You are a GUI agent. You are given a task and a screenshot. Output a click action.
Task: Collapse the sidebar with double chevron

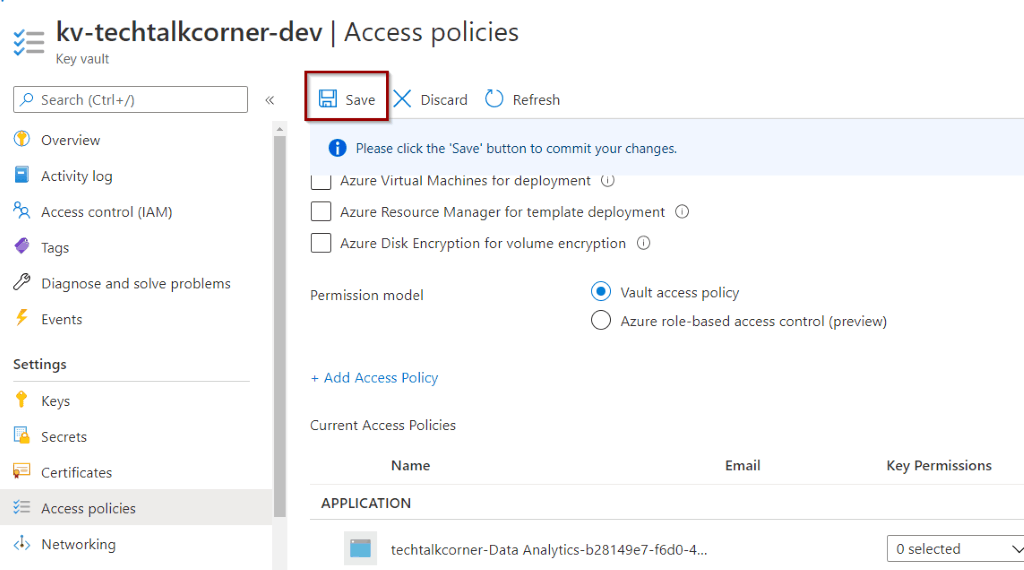pyautogui.click(x=270, y=100)
